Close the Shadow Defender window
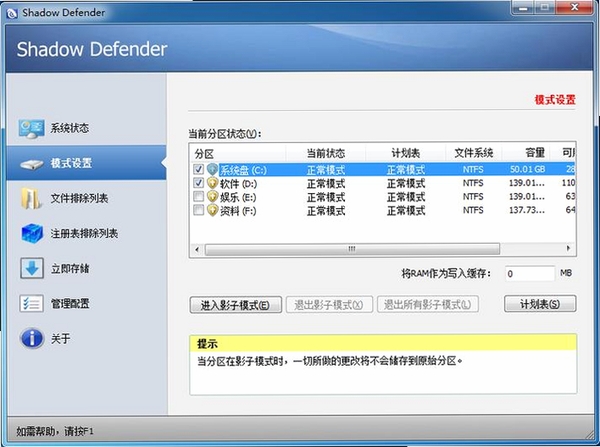 pyautogui.click(x=574, y=7)
